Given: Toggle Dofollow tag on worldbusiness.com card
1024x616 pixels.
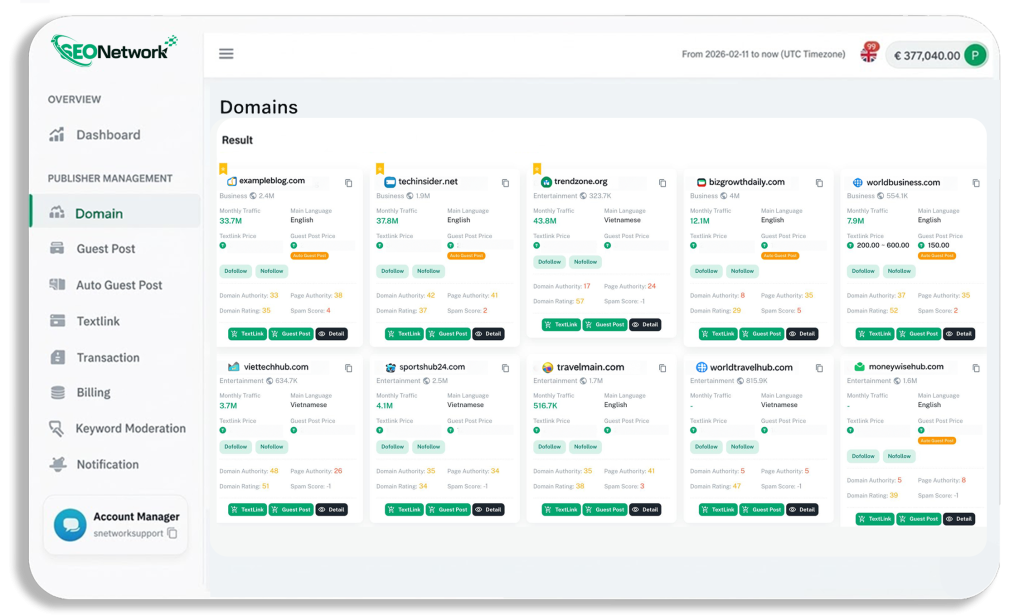Looking at the screenshot, I should coord(863,271).
